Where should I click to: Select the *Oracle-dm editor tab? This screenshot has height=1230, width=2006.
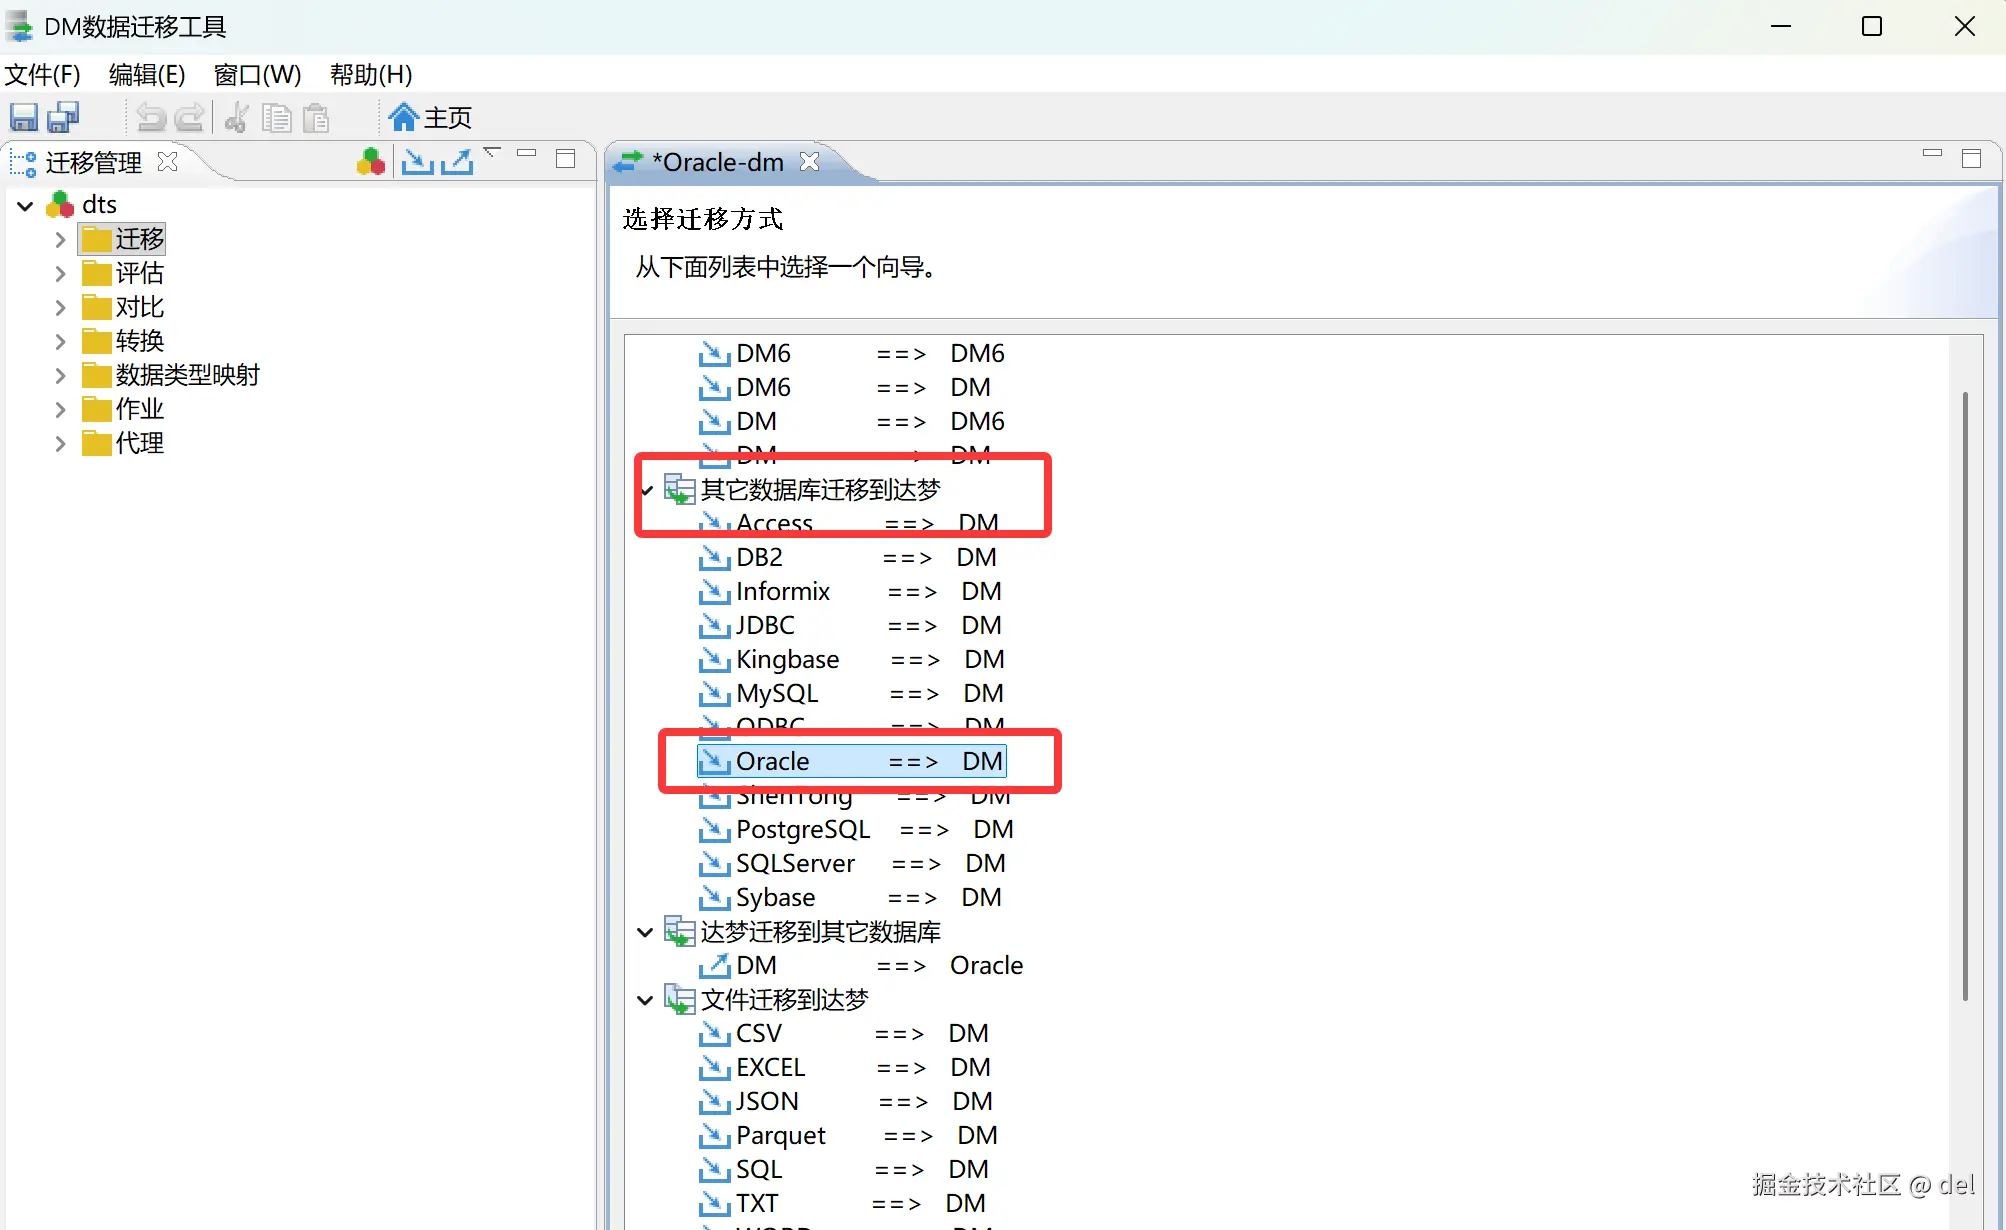pos(716,162)
